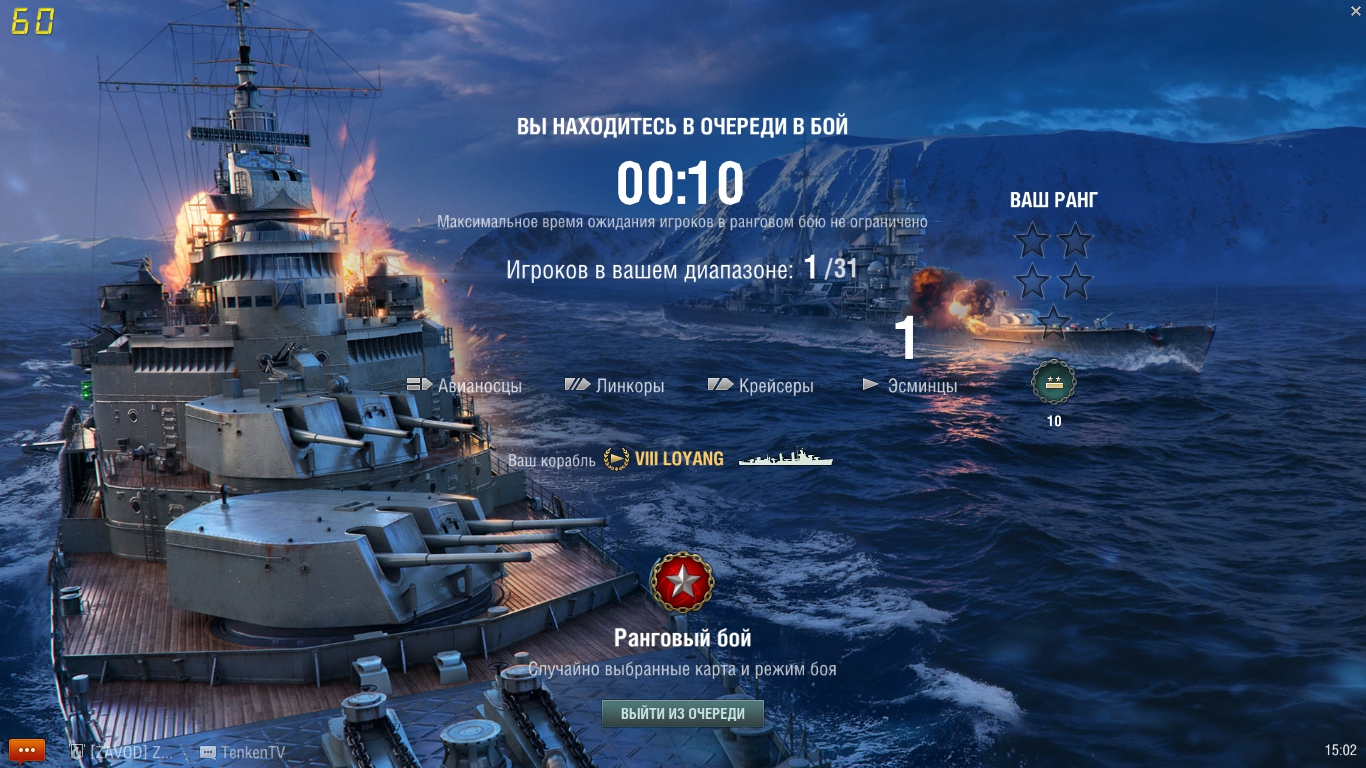Close the game window with X
Image resolution: width=1366 pixels, height=768 pixels.
[x=1354, y=8]
